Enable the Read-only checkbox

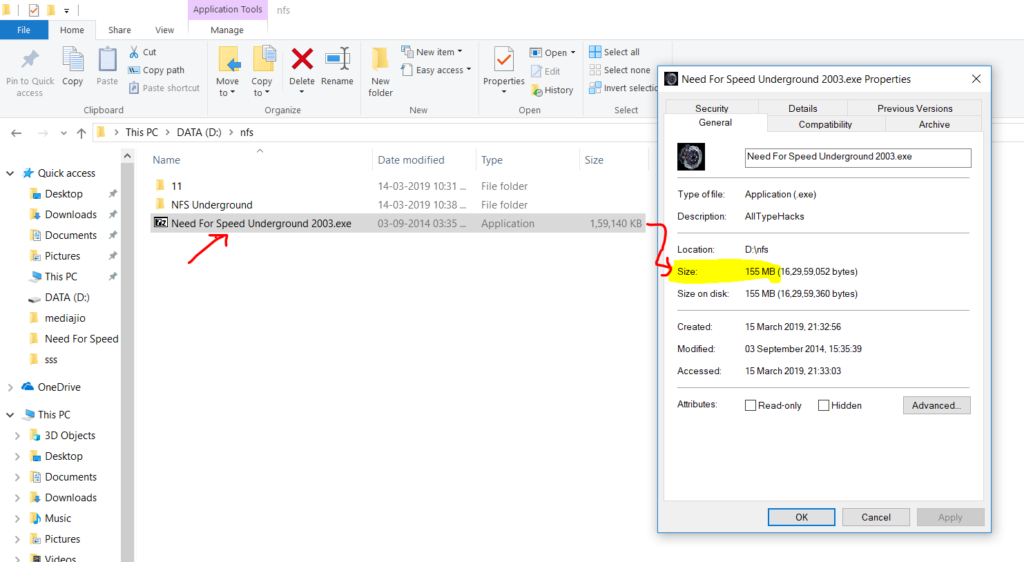point(750,406)
